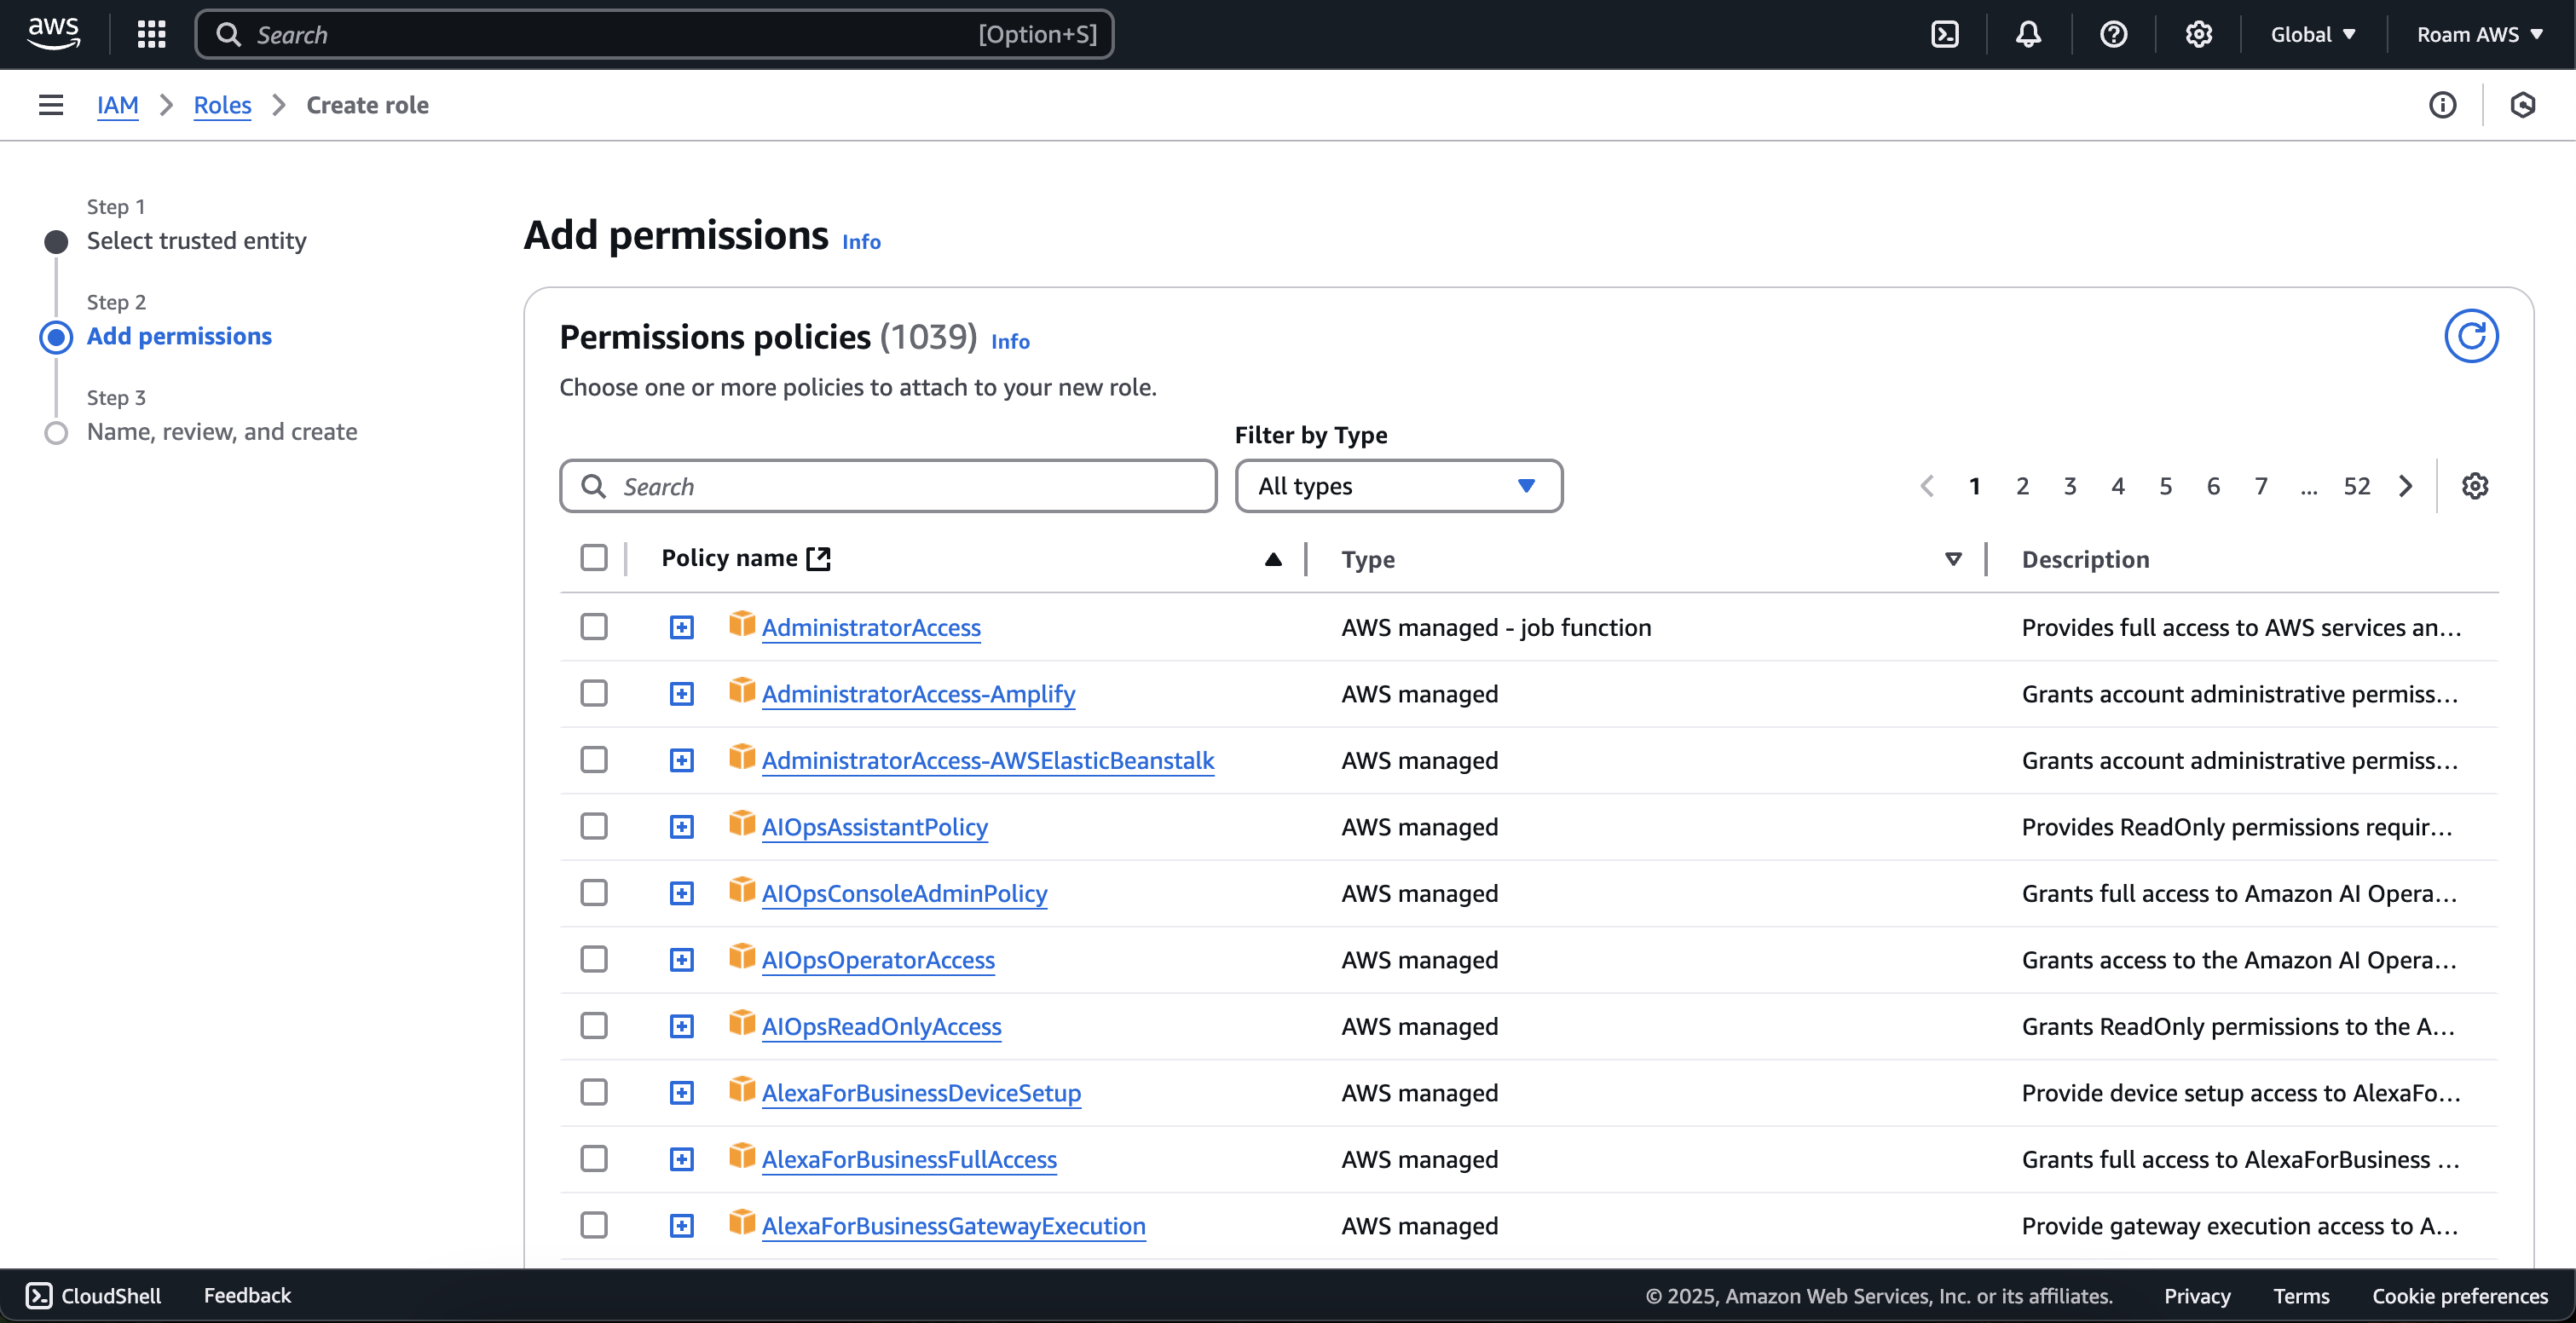The image size is (2576, 1323).
Task: Expand AIOpsOperatorAccess policy details
Action: click(682, 960)
